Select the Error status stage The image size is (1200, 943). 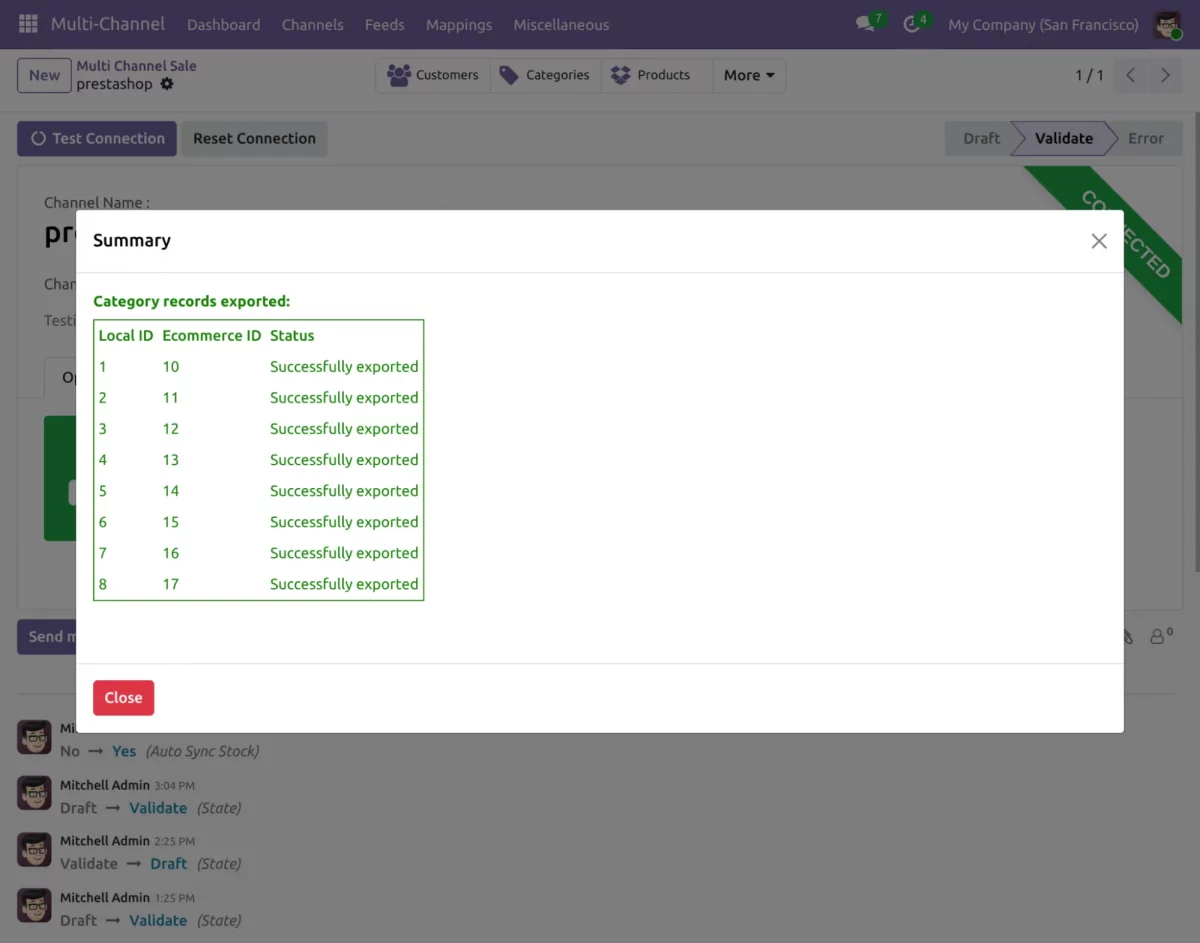pos(1145,139)
